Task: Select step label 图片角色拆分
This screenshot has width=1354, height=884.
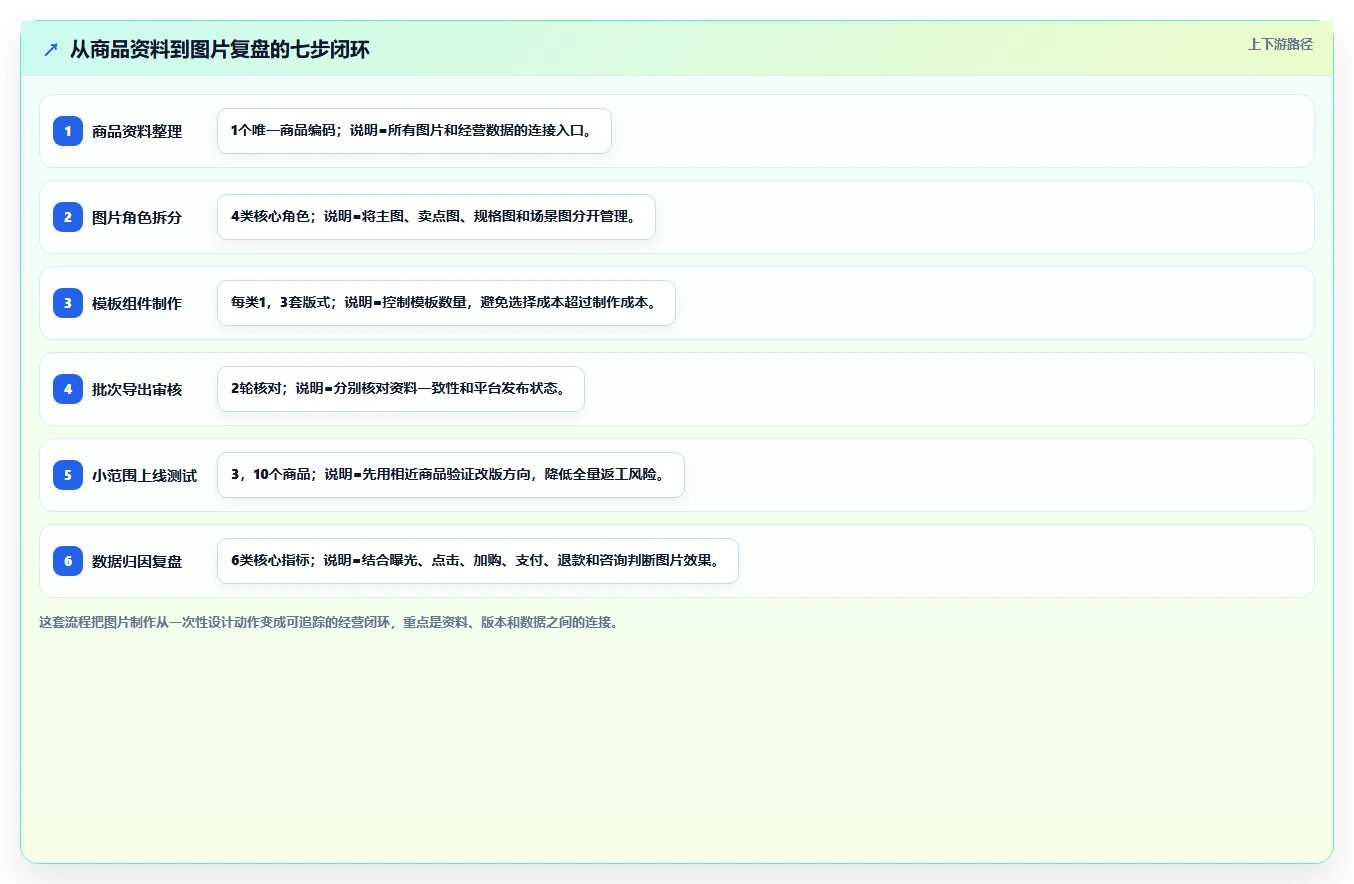Action: point(137,217)
